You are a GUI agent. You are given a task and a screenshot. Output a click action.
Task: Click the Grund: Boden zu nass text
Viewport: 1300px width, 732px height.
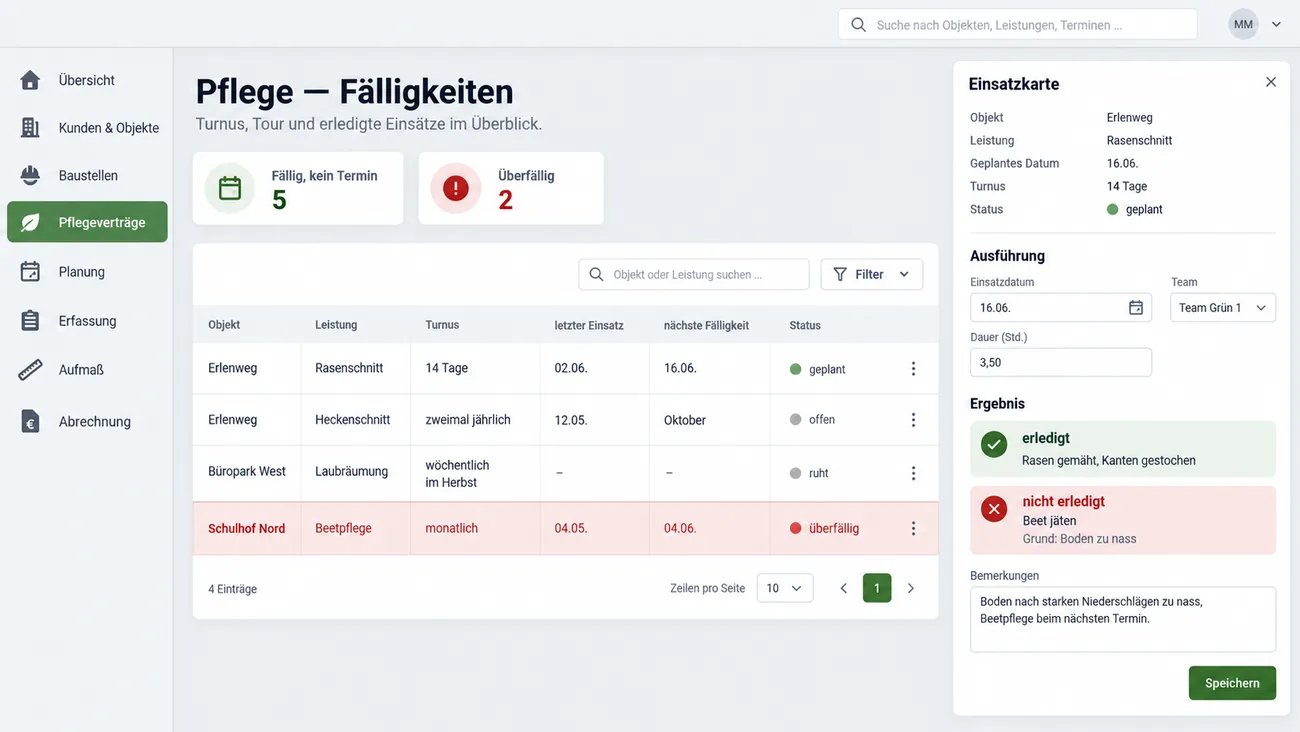click(x=1079, y=539)
